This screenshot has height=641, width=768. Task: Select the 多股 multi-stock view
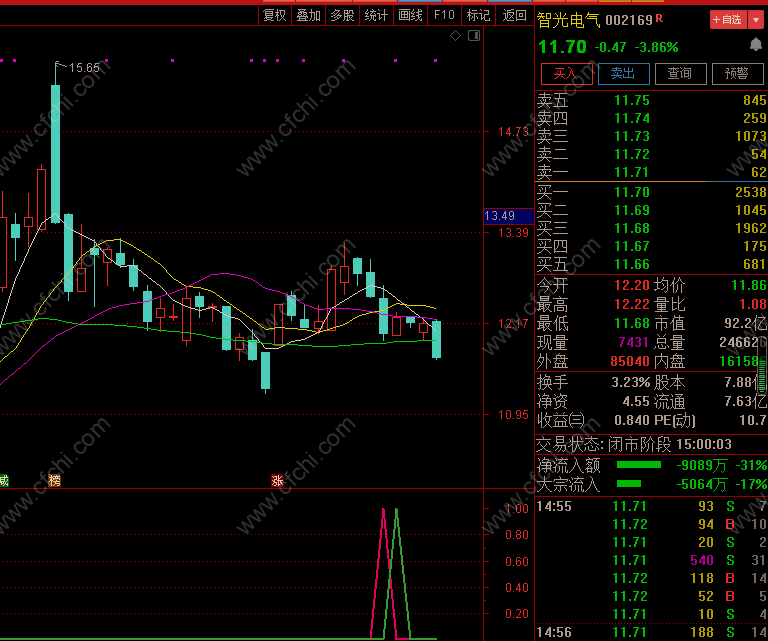[342, 16]
